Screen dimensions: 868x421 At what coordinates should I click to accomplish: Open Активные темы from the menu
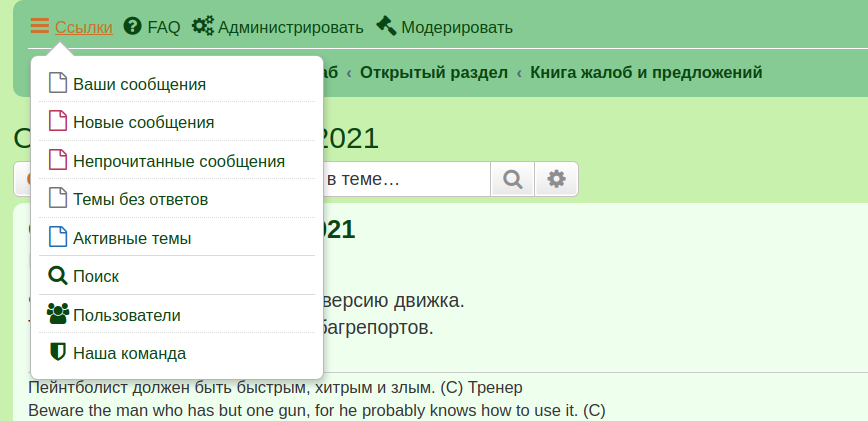[131, 238]
